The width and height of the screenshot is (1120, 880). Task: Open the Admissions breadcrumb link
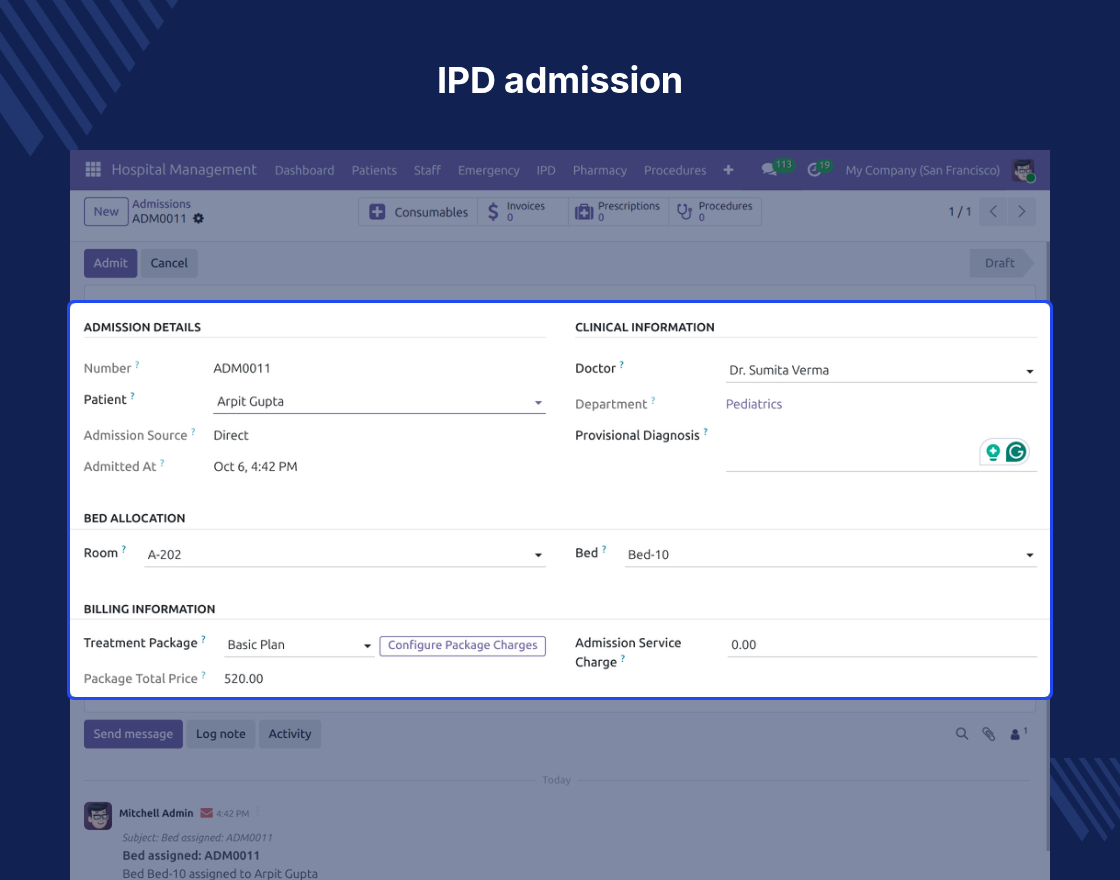pyautogui.click(x=161, y=204)
